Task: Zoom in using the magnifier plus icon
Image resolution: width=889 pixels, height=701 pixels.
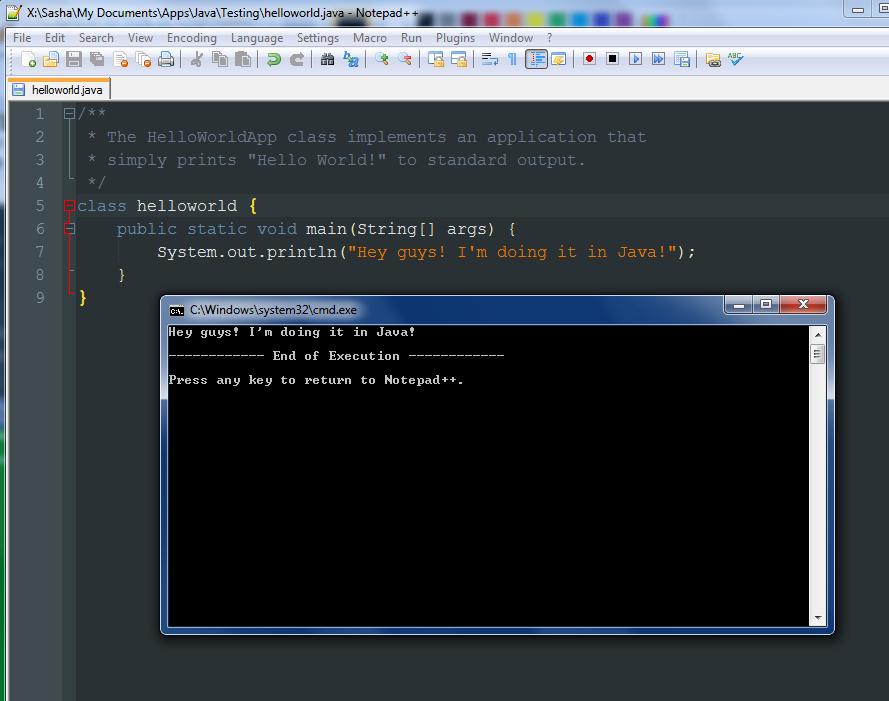Action: coord(382,59)
